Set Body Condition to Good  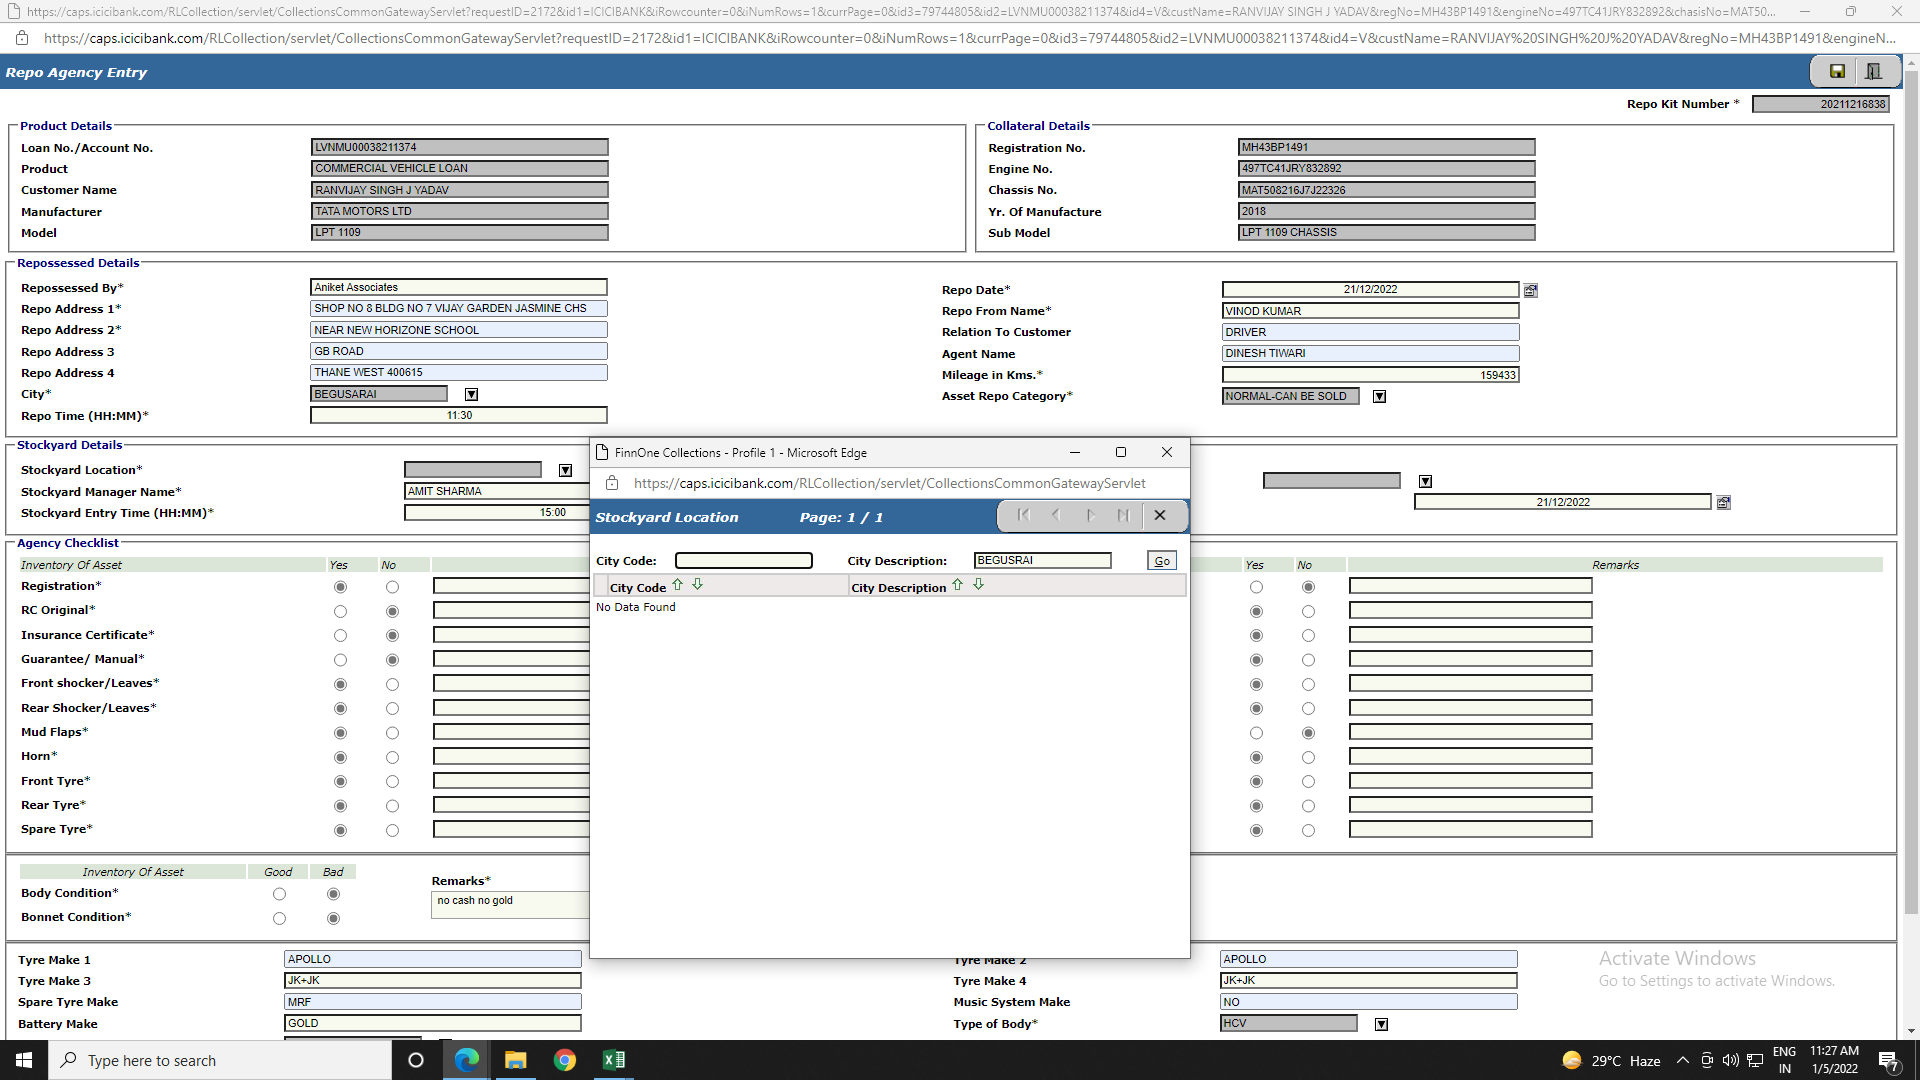point(279,894)
